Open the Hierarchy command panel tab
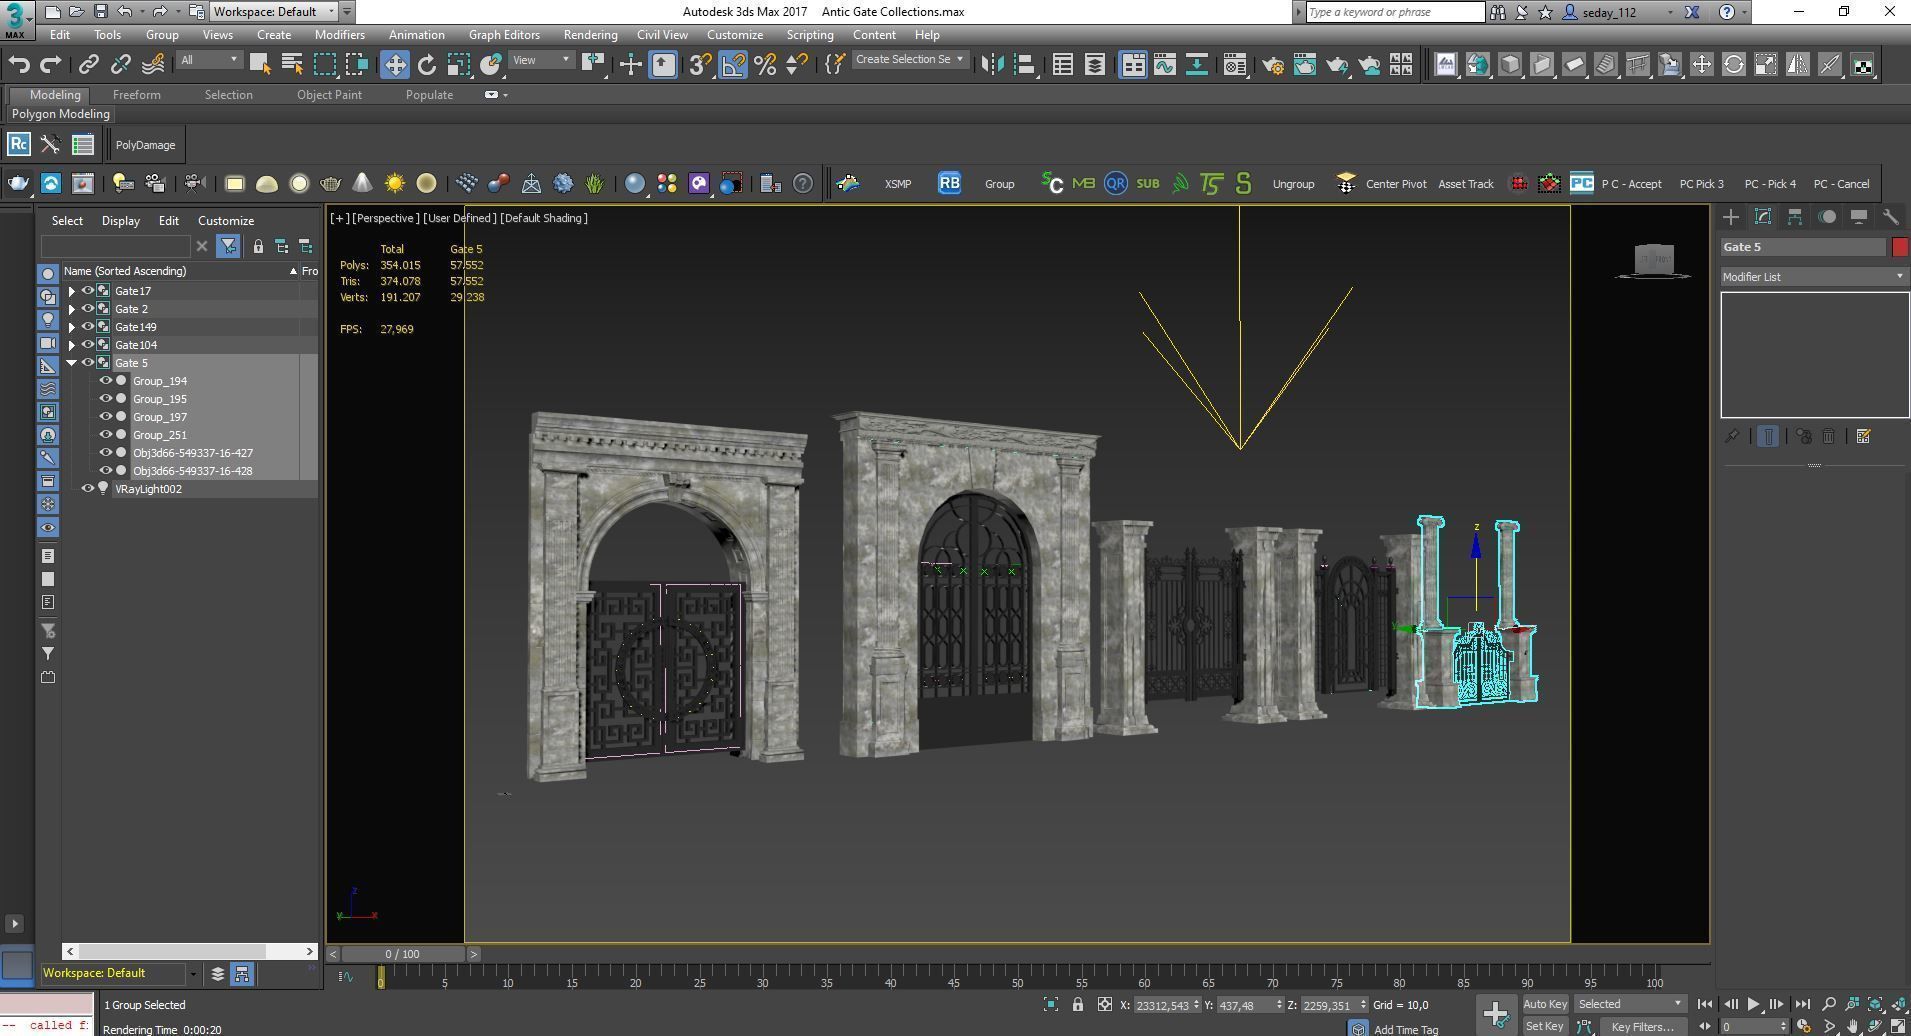The width and height of the screenshot is (1911, 1036). [1795, 217]
